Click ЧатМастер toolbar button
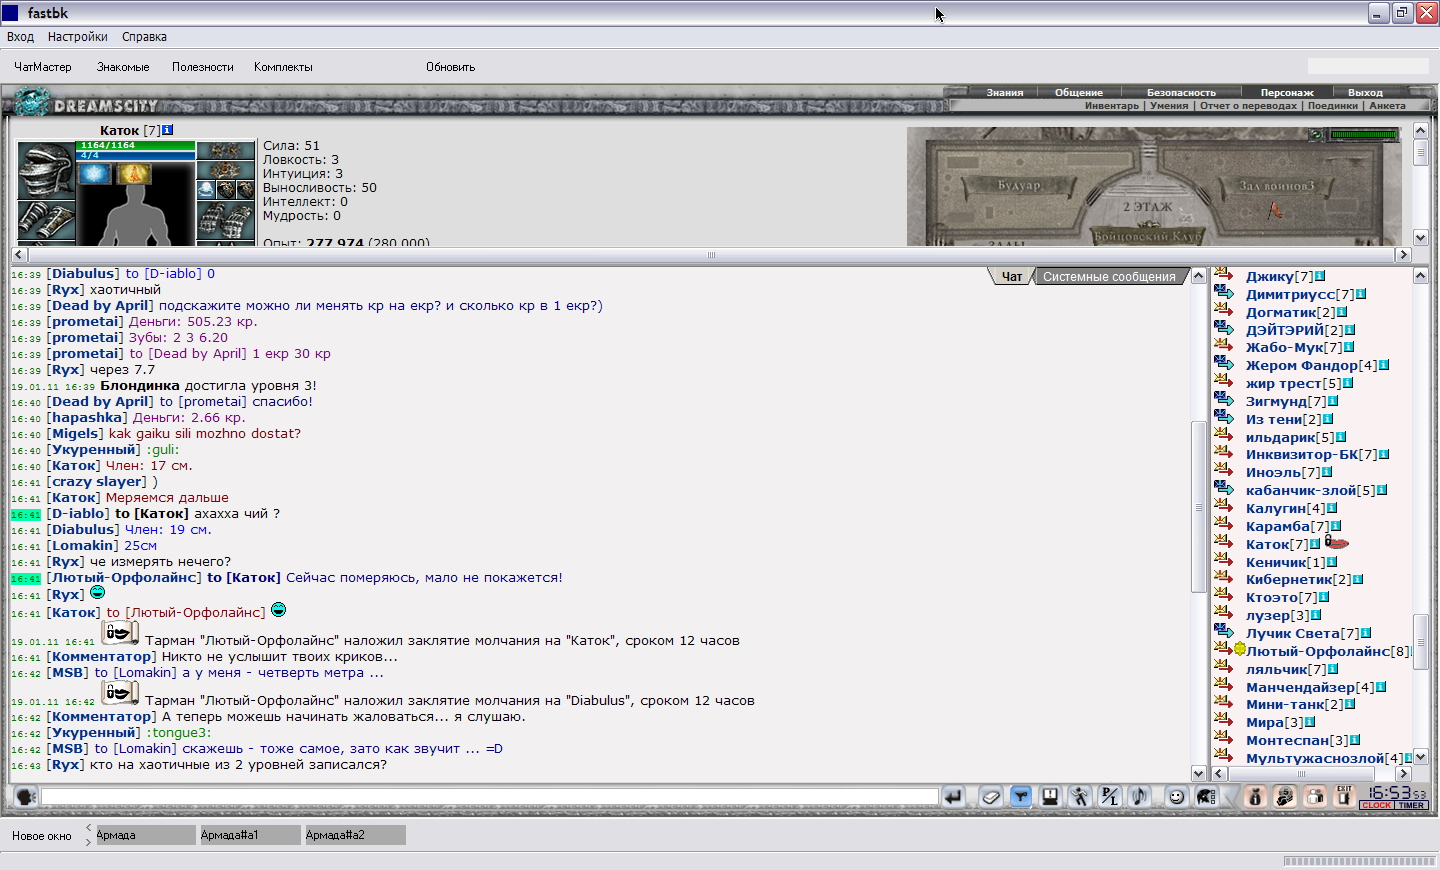 [x=43, y=67]
